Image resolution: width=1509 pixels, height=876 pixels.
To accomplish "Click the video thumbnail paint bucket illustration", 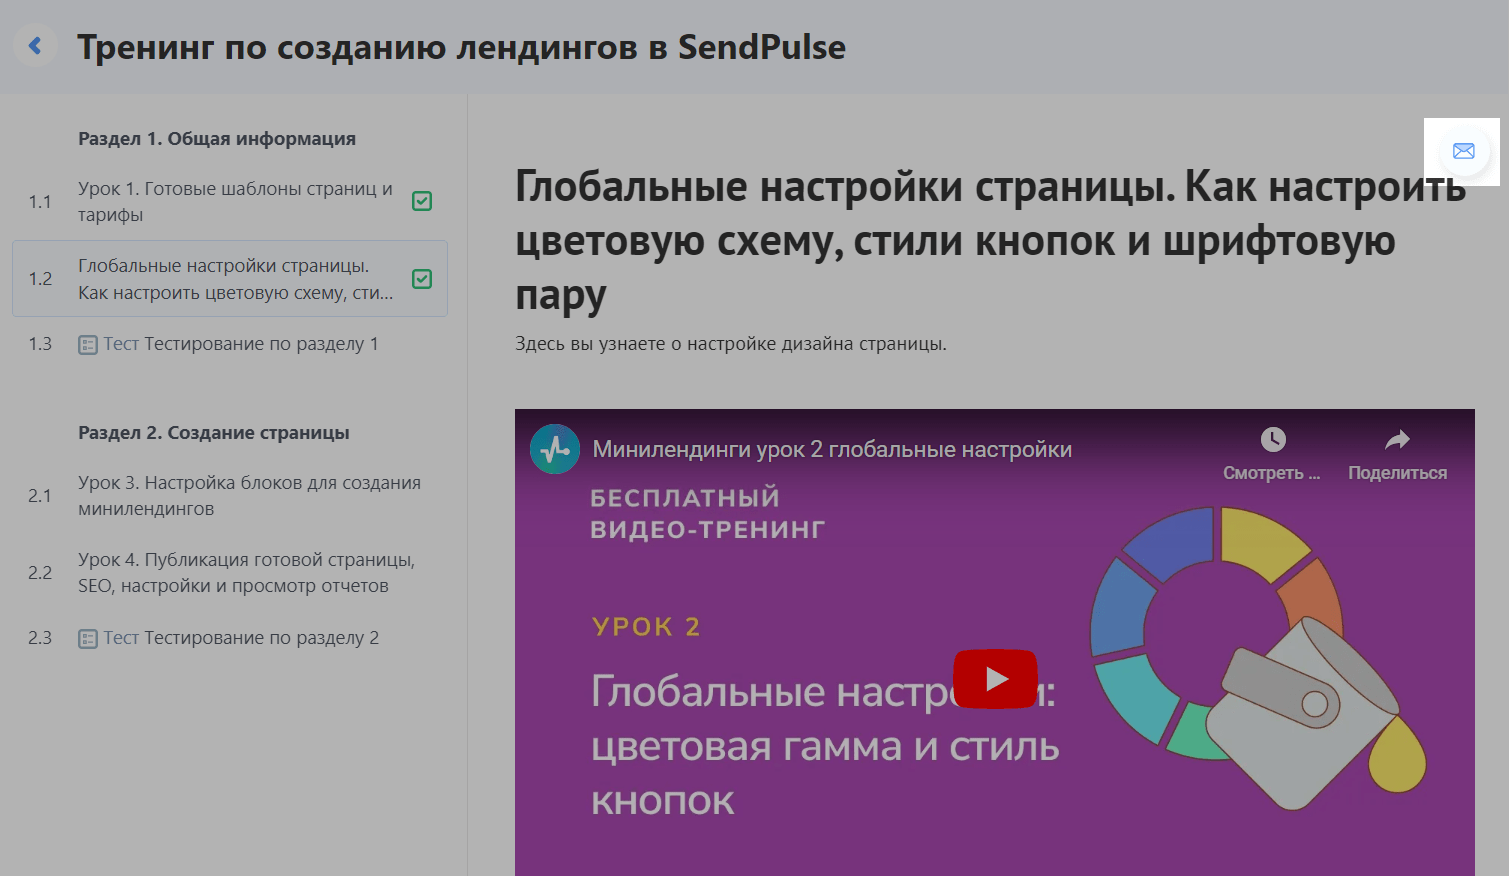I will [x=1259, y=658].
